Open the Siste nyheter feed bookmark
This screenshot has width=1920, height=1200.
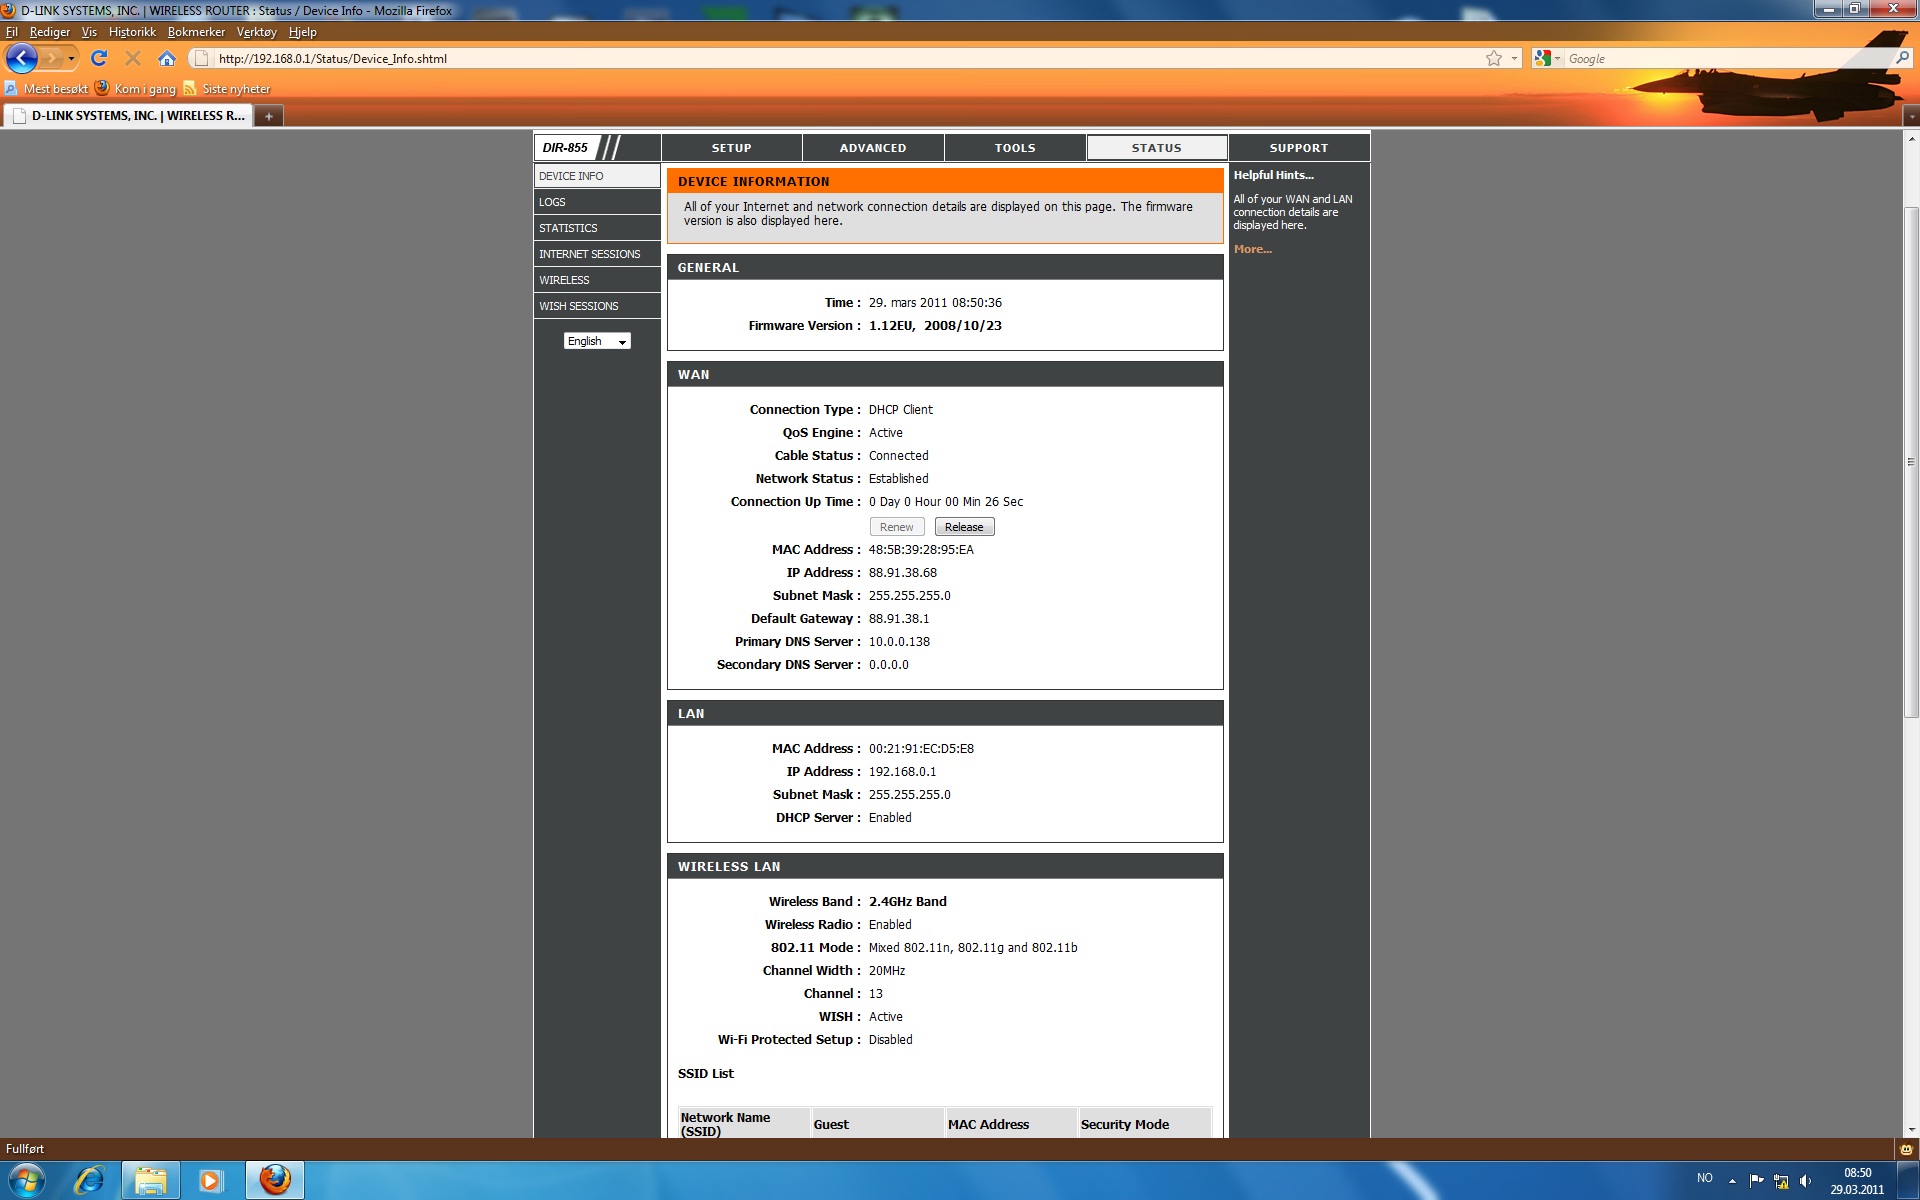(x=227, y=89)
